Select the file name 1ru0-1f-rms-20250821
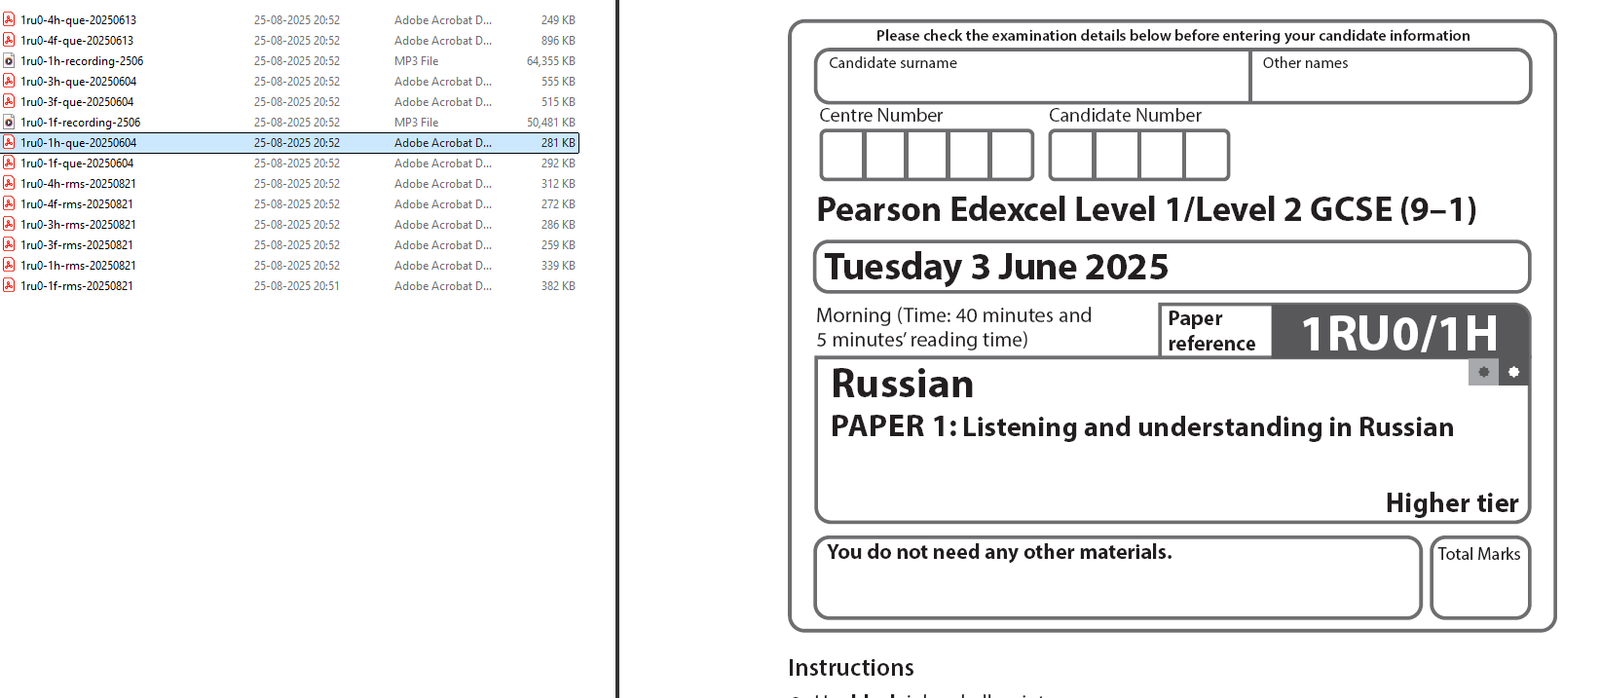This screenshot has height=698, width=1600. (x=77, y=286)
